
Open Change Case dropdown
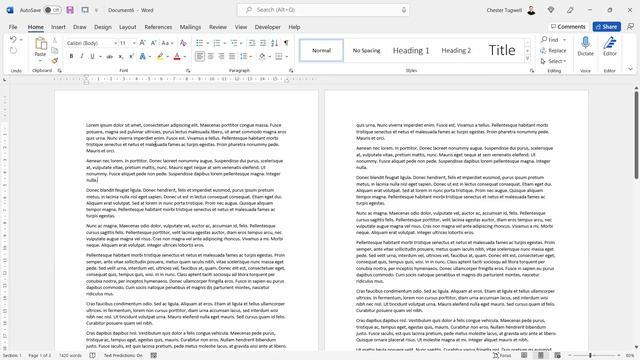[x=167, y=43]
